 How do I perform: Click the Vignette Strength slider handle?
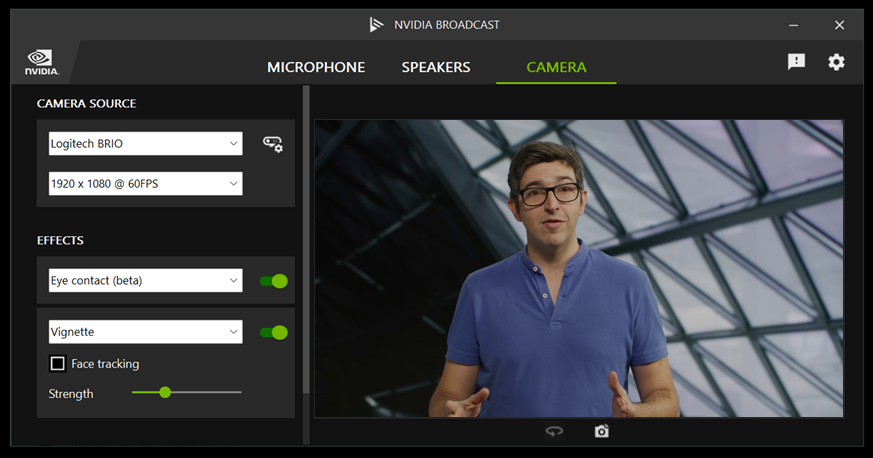165,393
